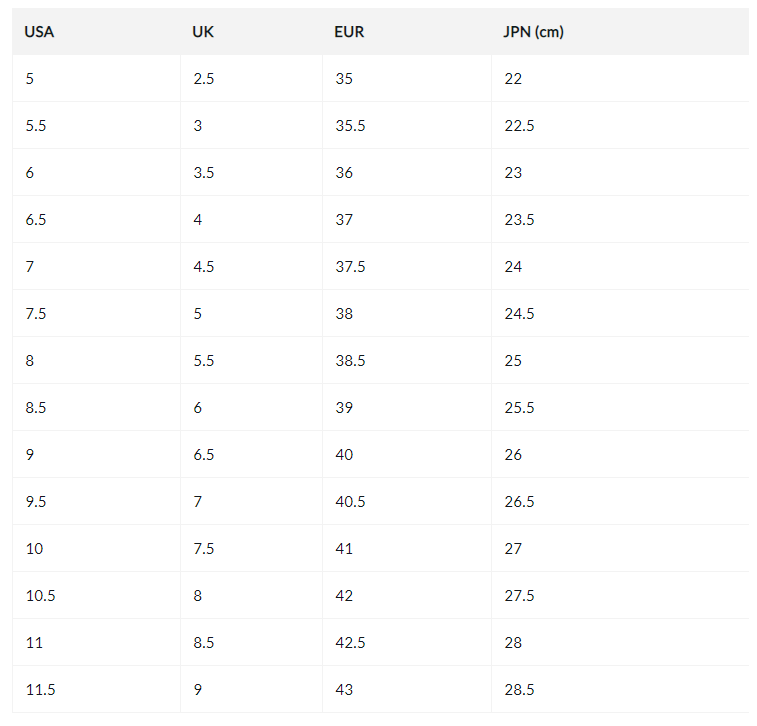Click the EUR column header
Viewport: 757px width, 726px height.
point(349,32)
